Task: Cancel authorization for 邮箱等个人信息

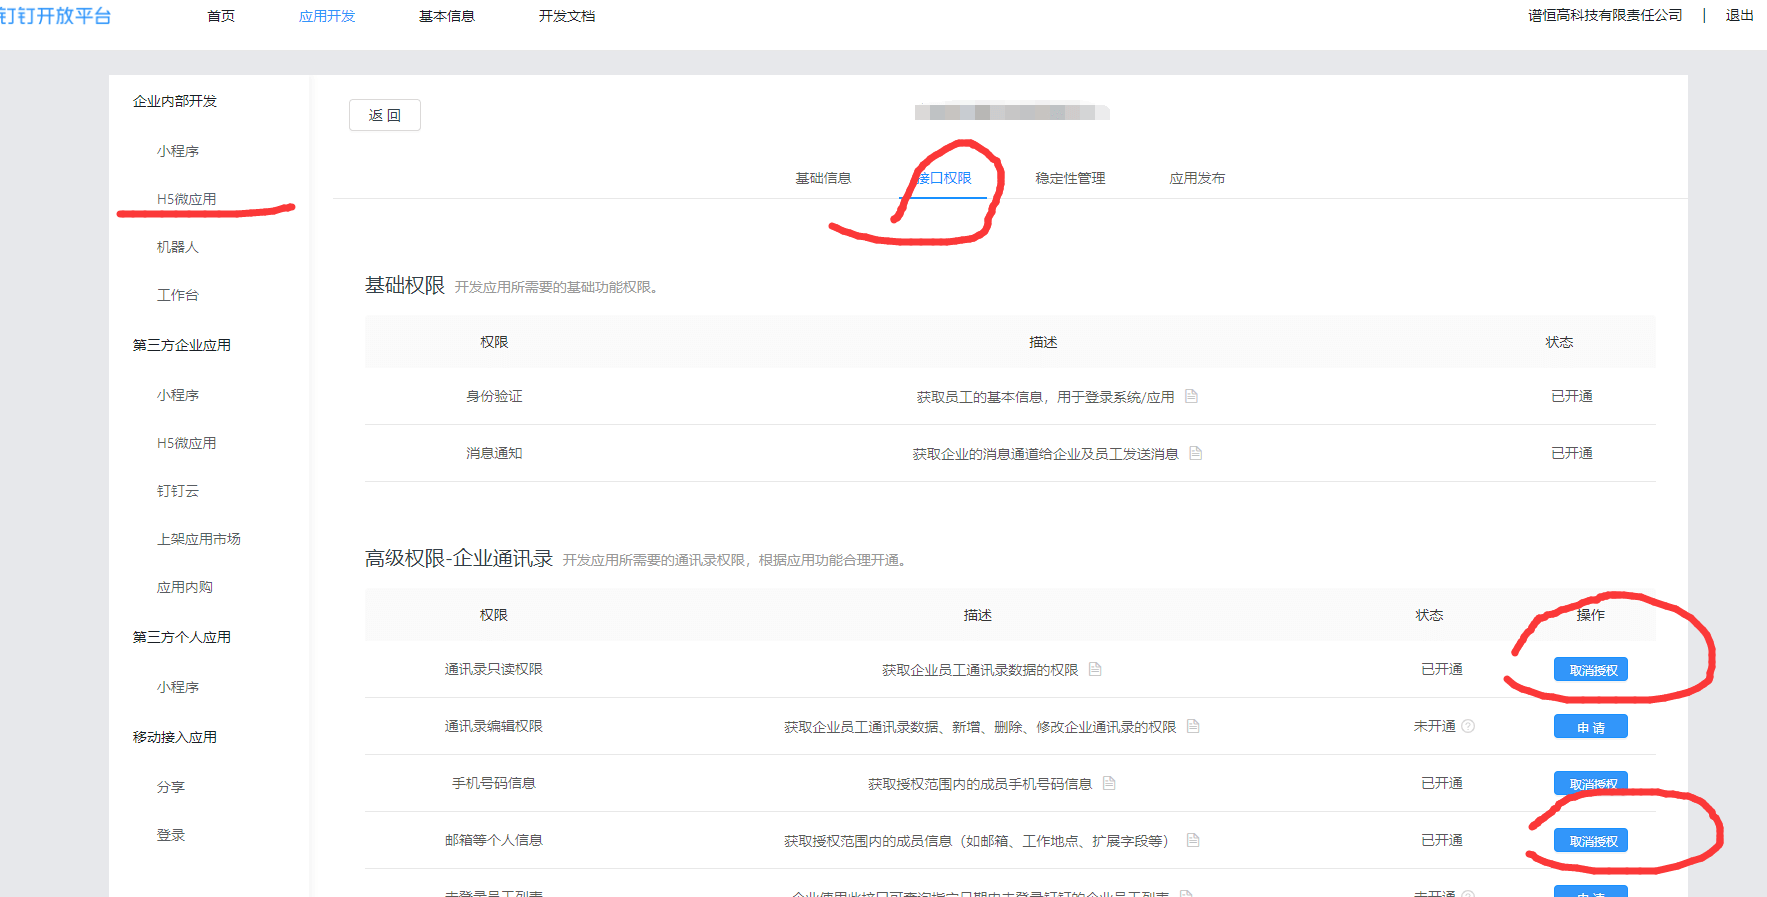Action: point(1590,841)
